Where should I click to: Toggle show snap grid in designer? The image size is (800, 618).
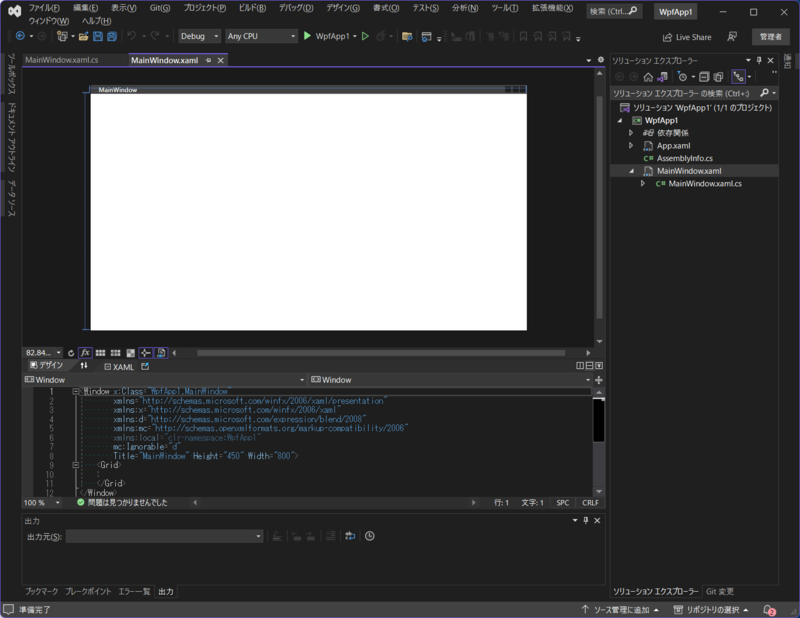pyautogui.click(x=101, y=353)
